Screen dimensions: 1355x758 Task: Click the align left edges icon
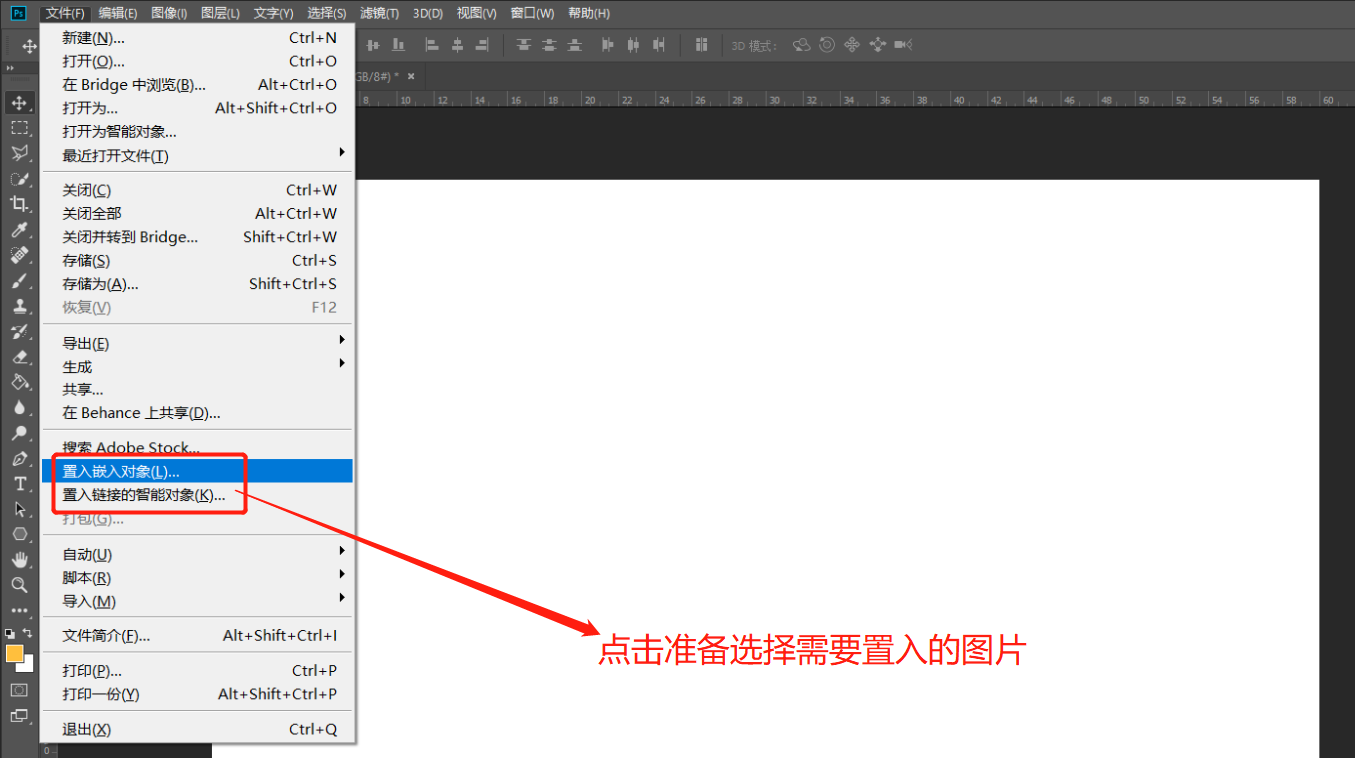pos(433,45)
